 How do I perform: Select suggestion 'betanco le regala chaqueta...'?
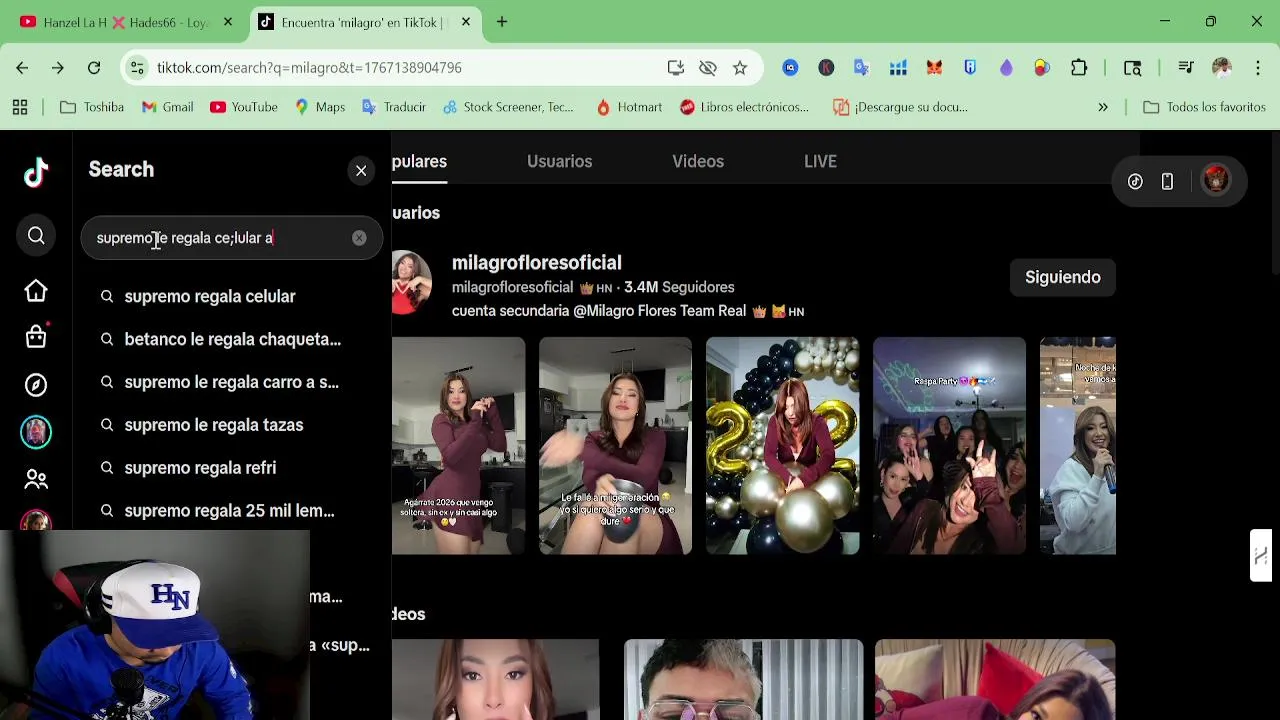pos(232,339)
